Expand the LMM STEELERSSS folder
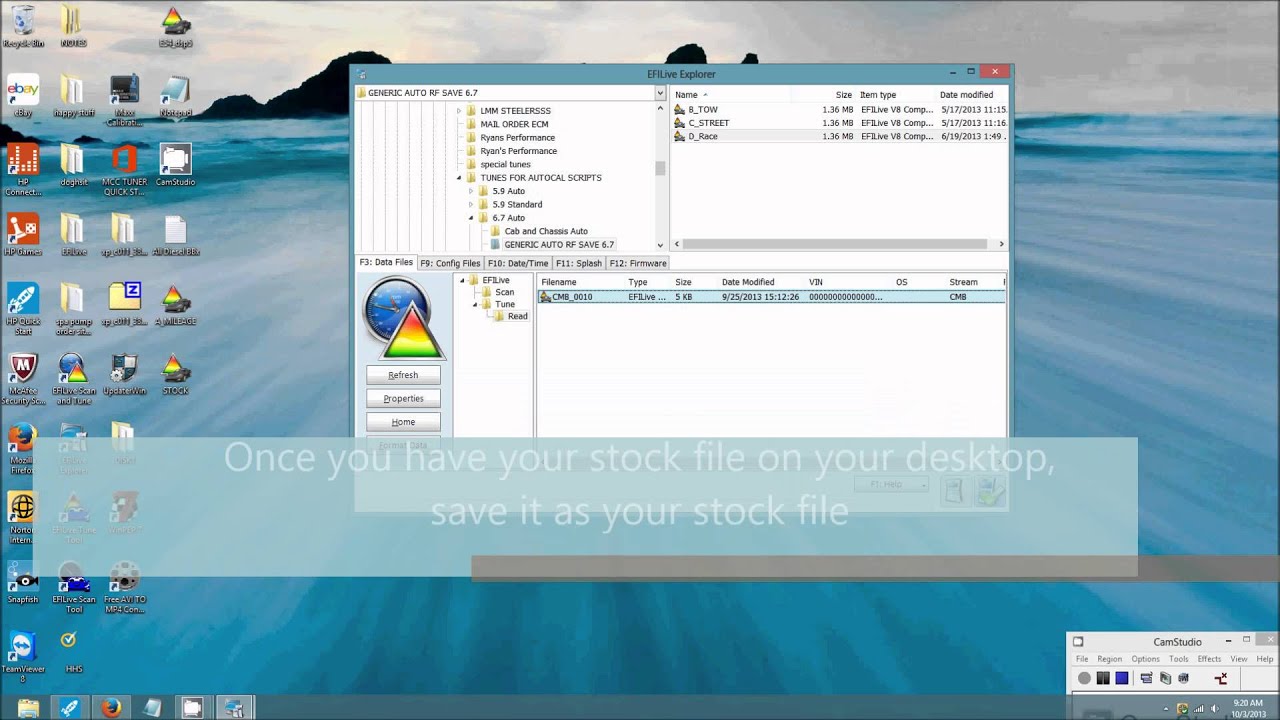The width and height of the screenshot is (1280, 720). [x=459, y=111]
